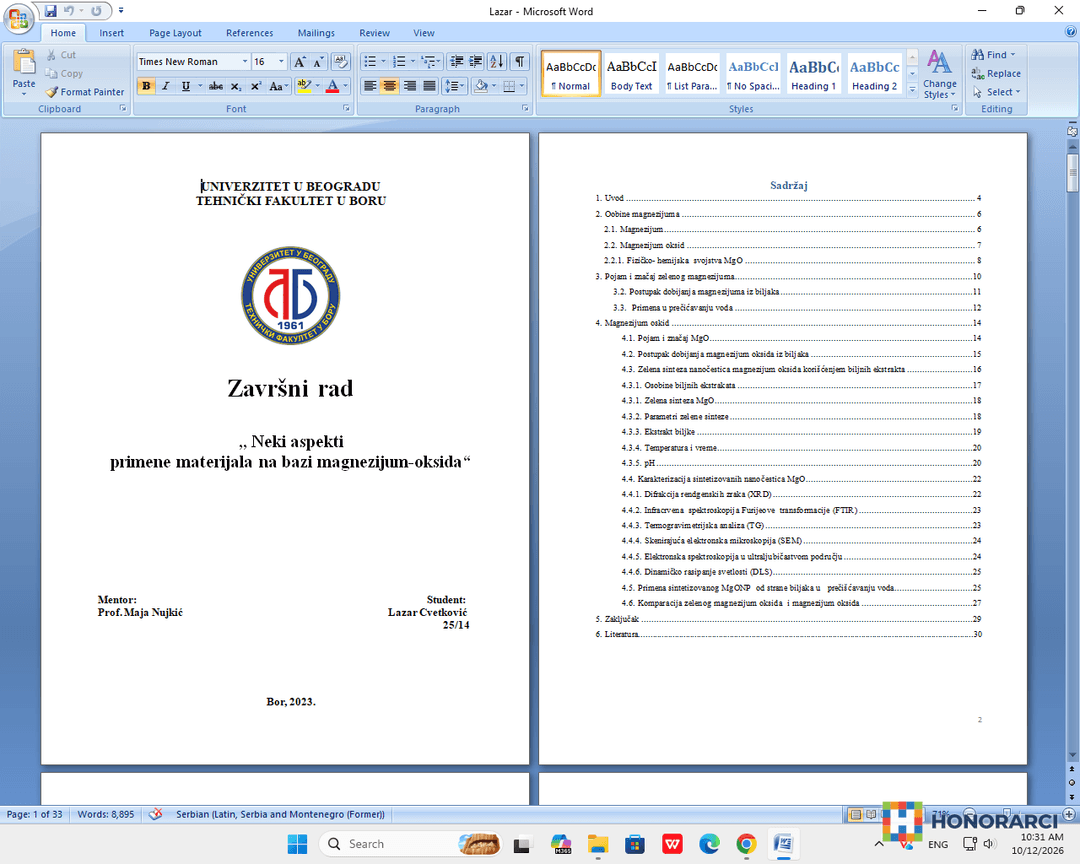Viewport: 1080px width, 864px height.
Task: Click Decrease Indent icon
Action: tap(456, 62)
